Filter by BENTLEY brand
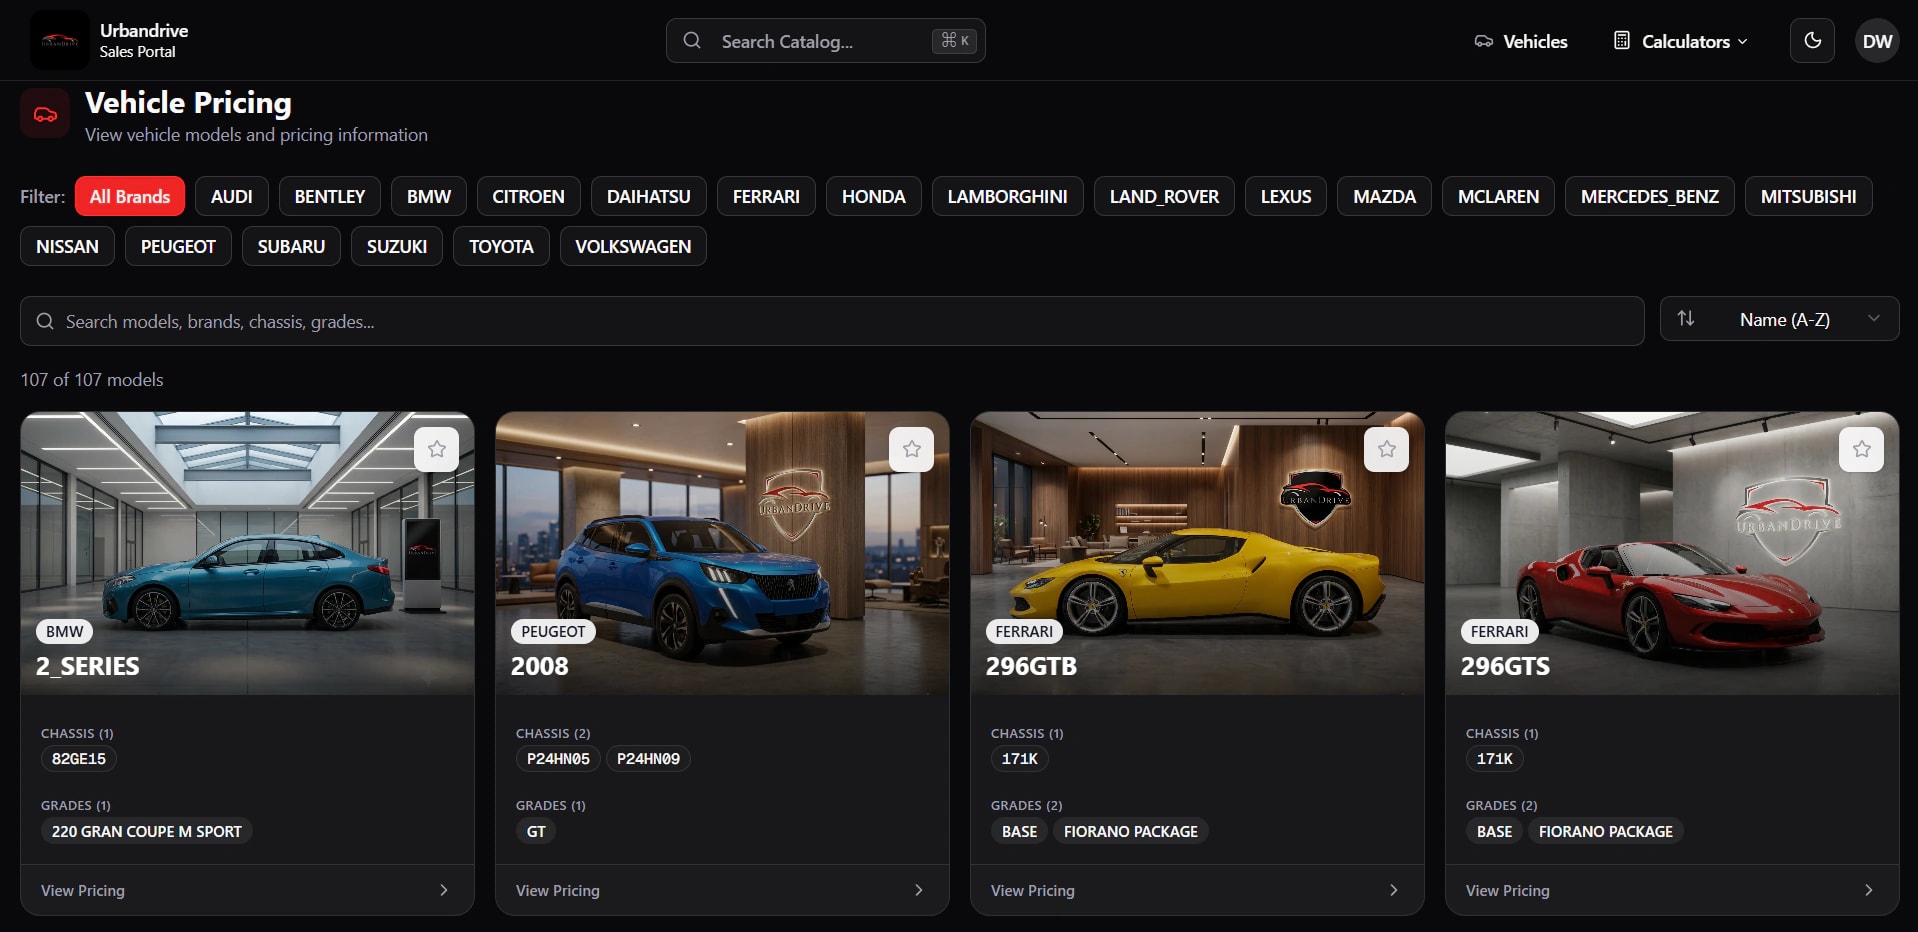 330,196
